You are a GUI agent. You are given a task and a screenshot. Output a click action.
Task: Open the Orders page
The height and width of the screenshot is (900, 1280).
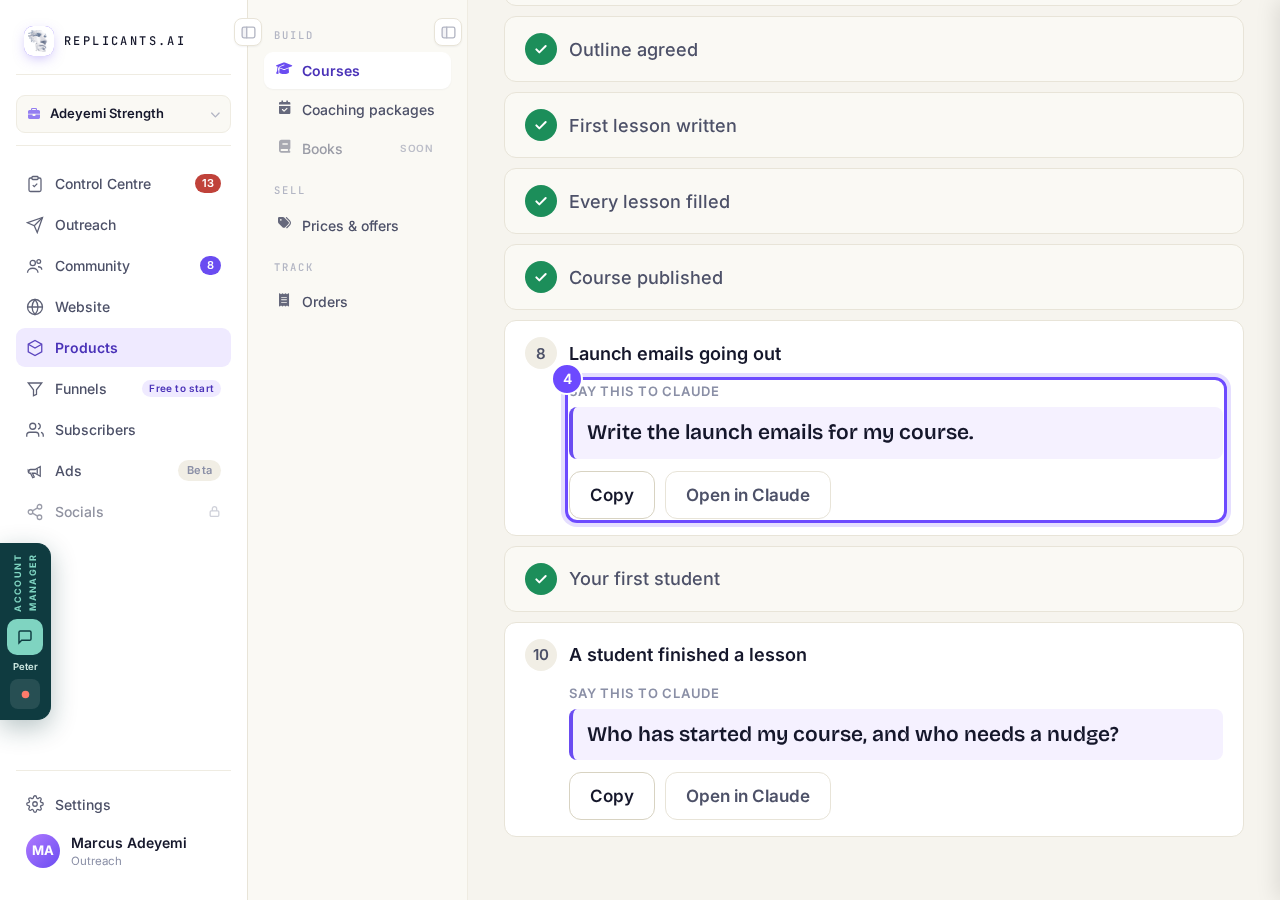point(357,301)
